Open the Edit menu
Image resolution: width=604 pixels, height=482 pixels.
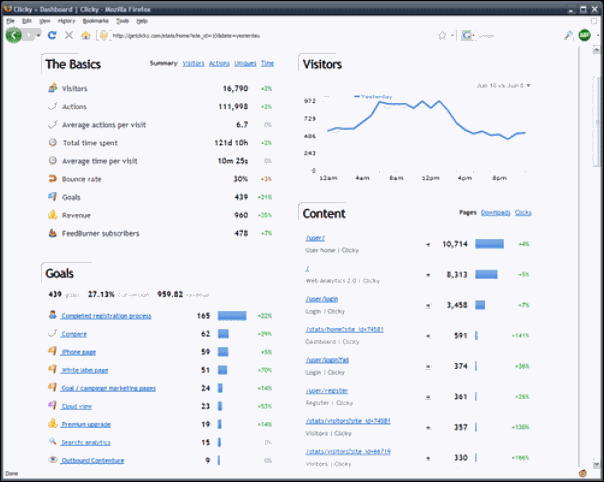pyautogui.click(x=27, y=21)
